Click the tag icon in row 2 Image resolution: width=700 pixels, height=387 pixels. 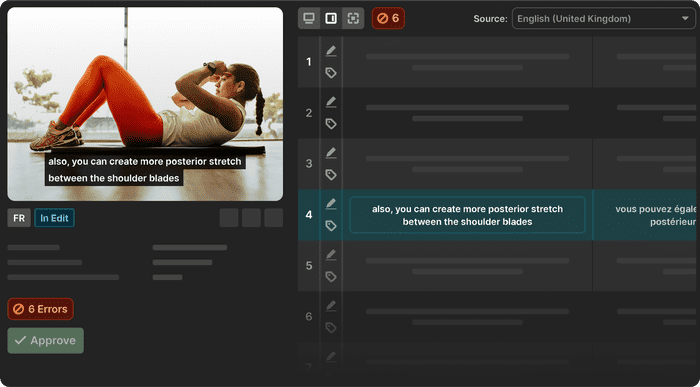(331, 124)
